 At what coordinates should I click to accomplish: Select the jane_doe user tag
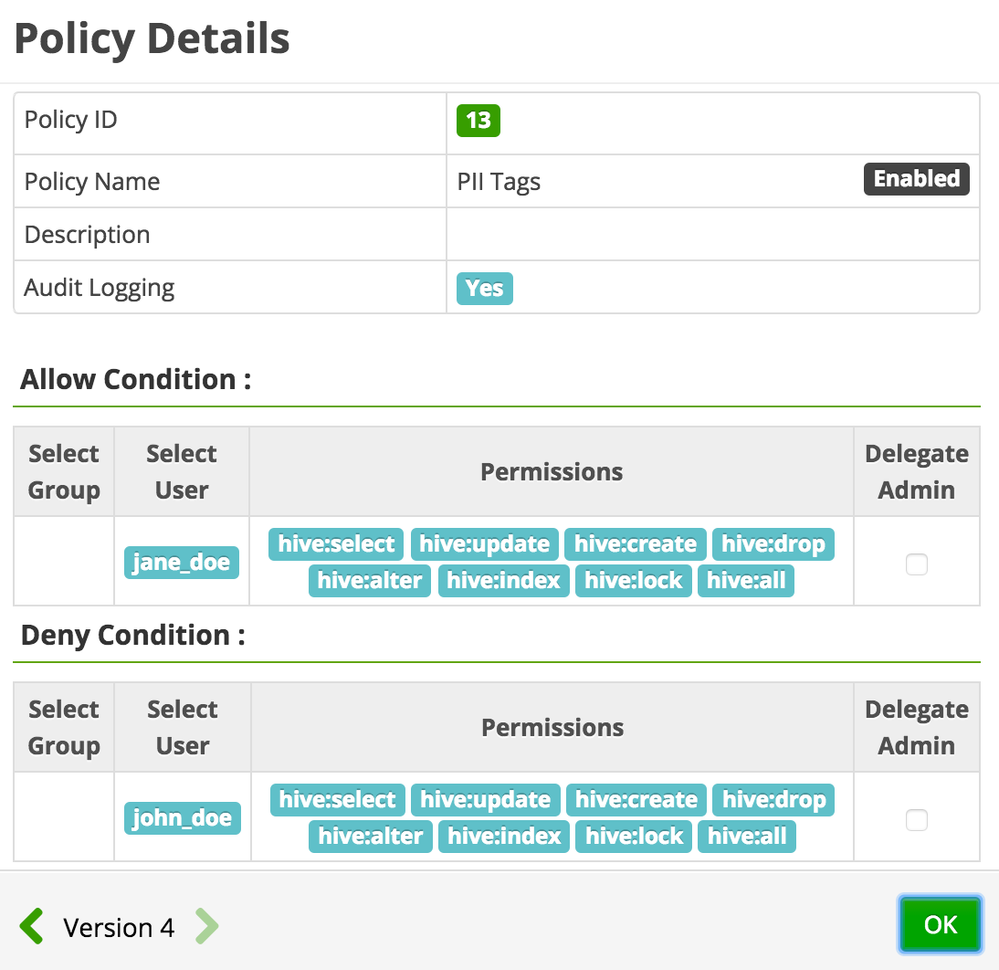click(x=181, y=562)
